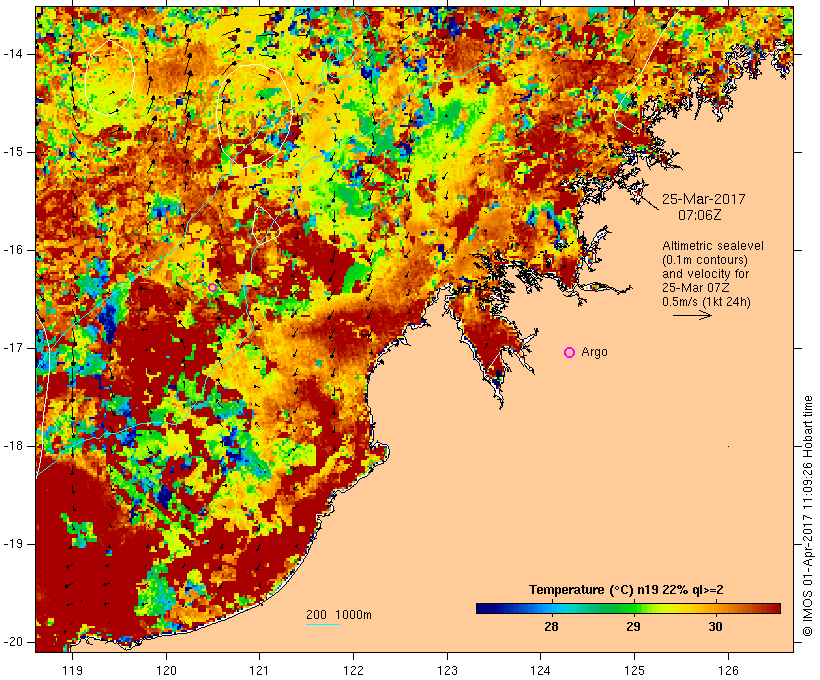
Task: Click the '122' longitude axis label
Action: 354,670
